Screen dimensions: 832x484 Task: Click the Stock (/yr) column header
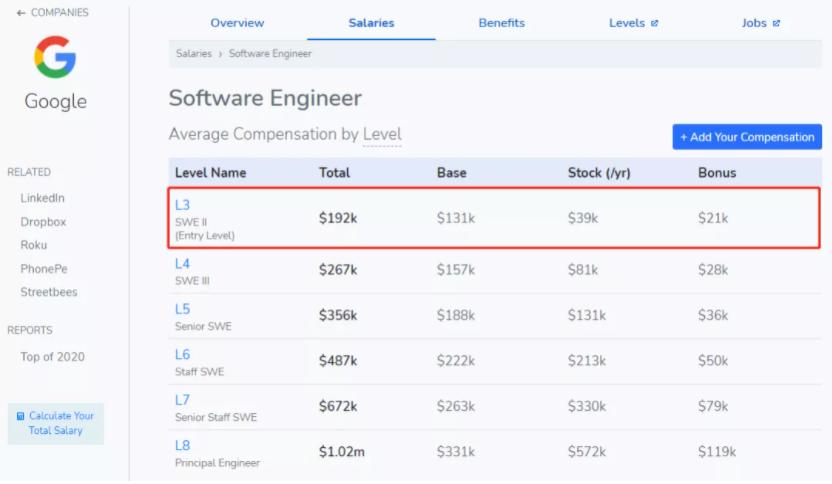coord(599,173)
